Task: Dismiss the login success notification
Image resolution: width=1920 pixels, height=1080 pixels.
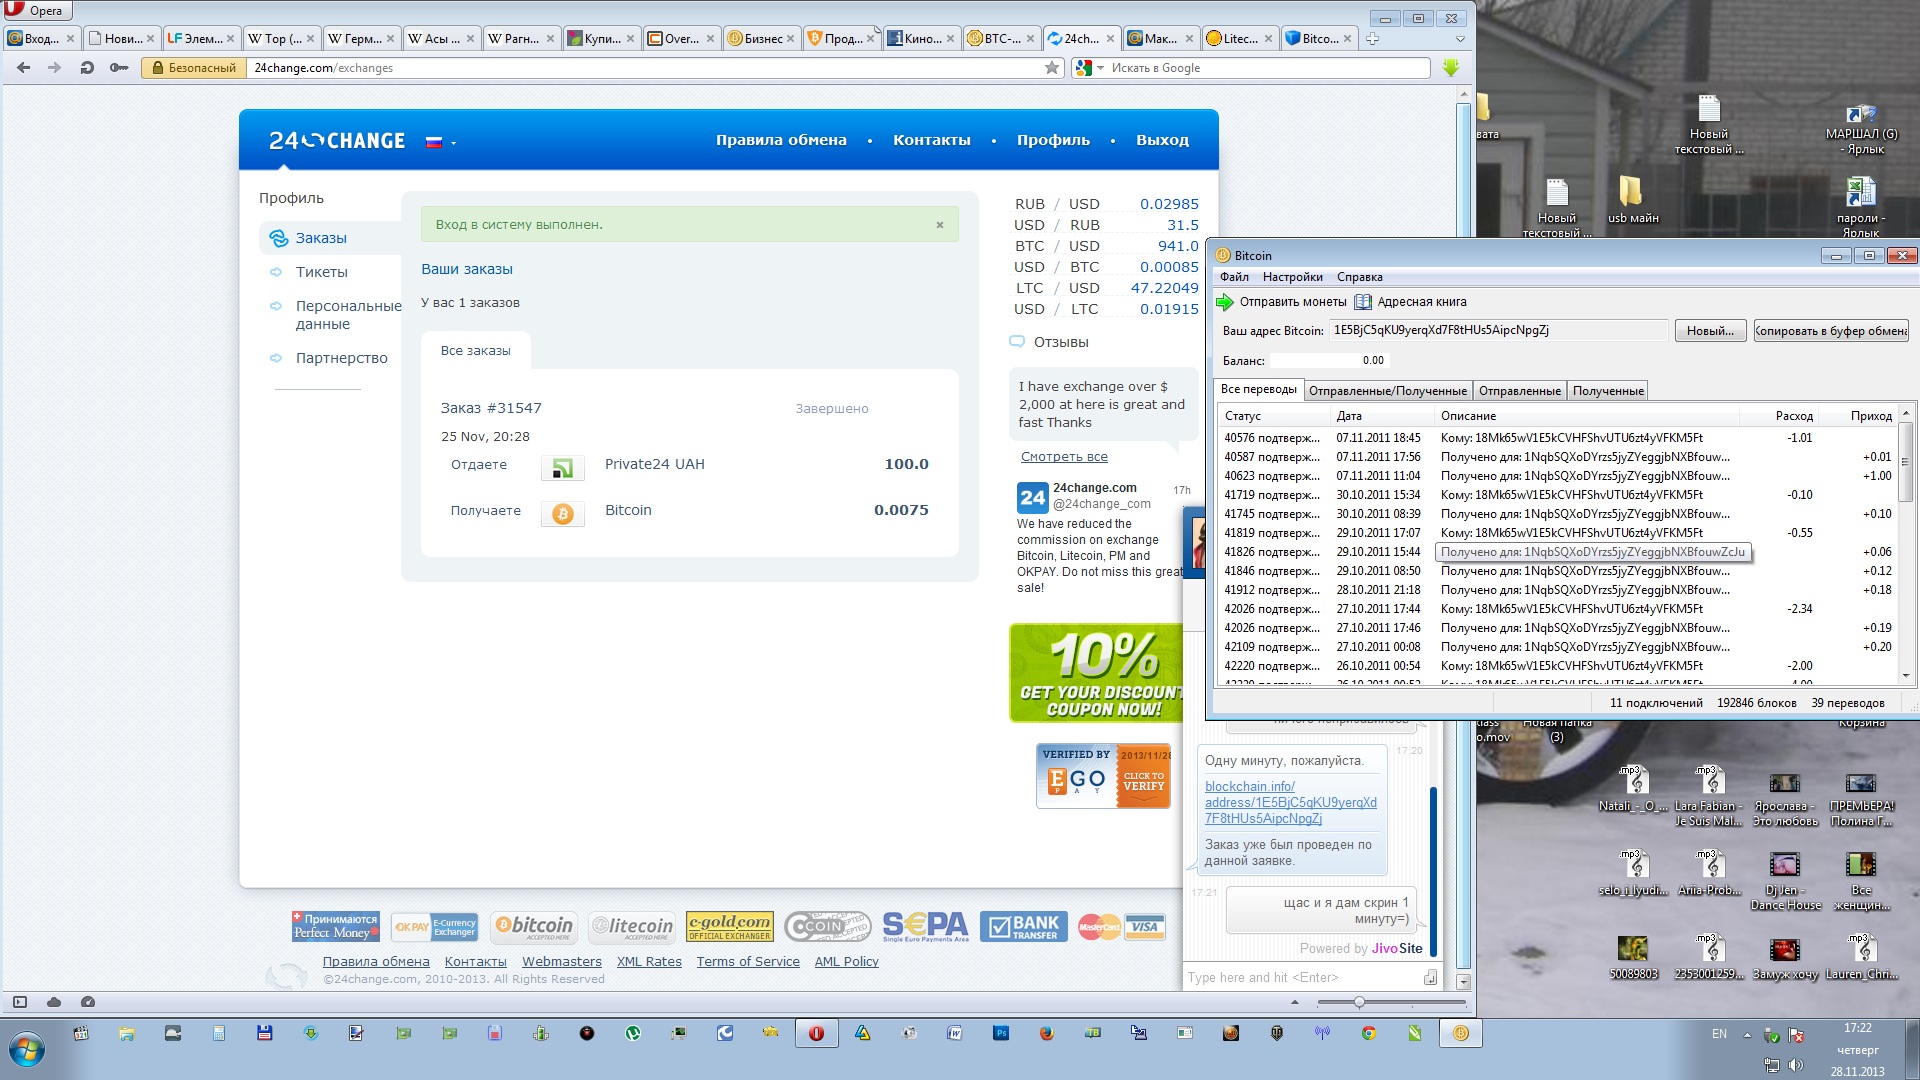Action: tap(940, 225)
